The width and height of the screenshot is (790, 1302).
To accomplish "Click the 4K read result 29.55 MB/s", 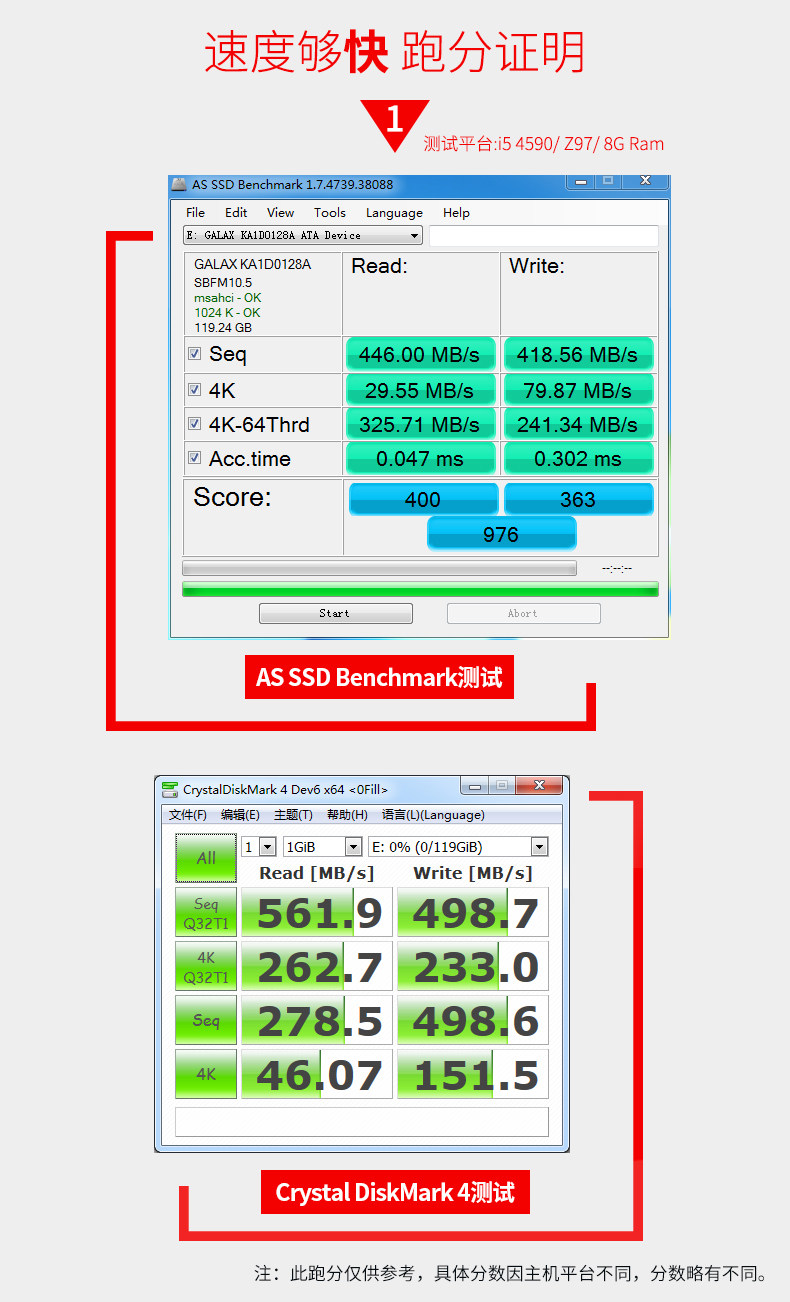I will pyautogui.click(x=420, y=390).
